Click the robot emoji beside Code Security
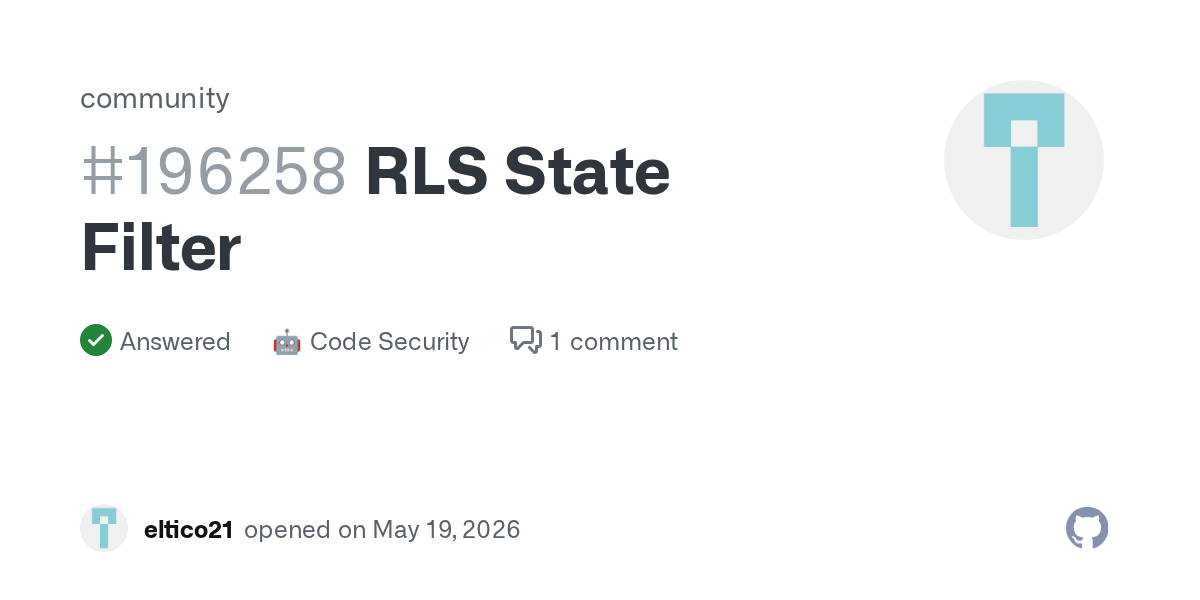Viewport: 1200px width, 600px height. click(x=286, y=342)
